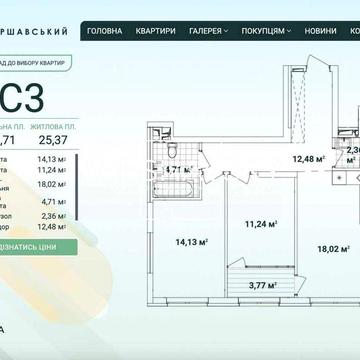Click the 18,02 м² room label on plan

pos(333,249)
